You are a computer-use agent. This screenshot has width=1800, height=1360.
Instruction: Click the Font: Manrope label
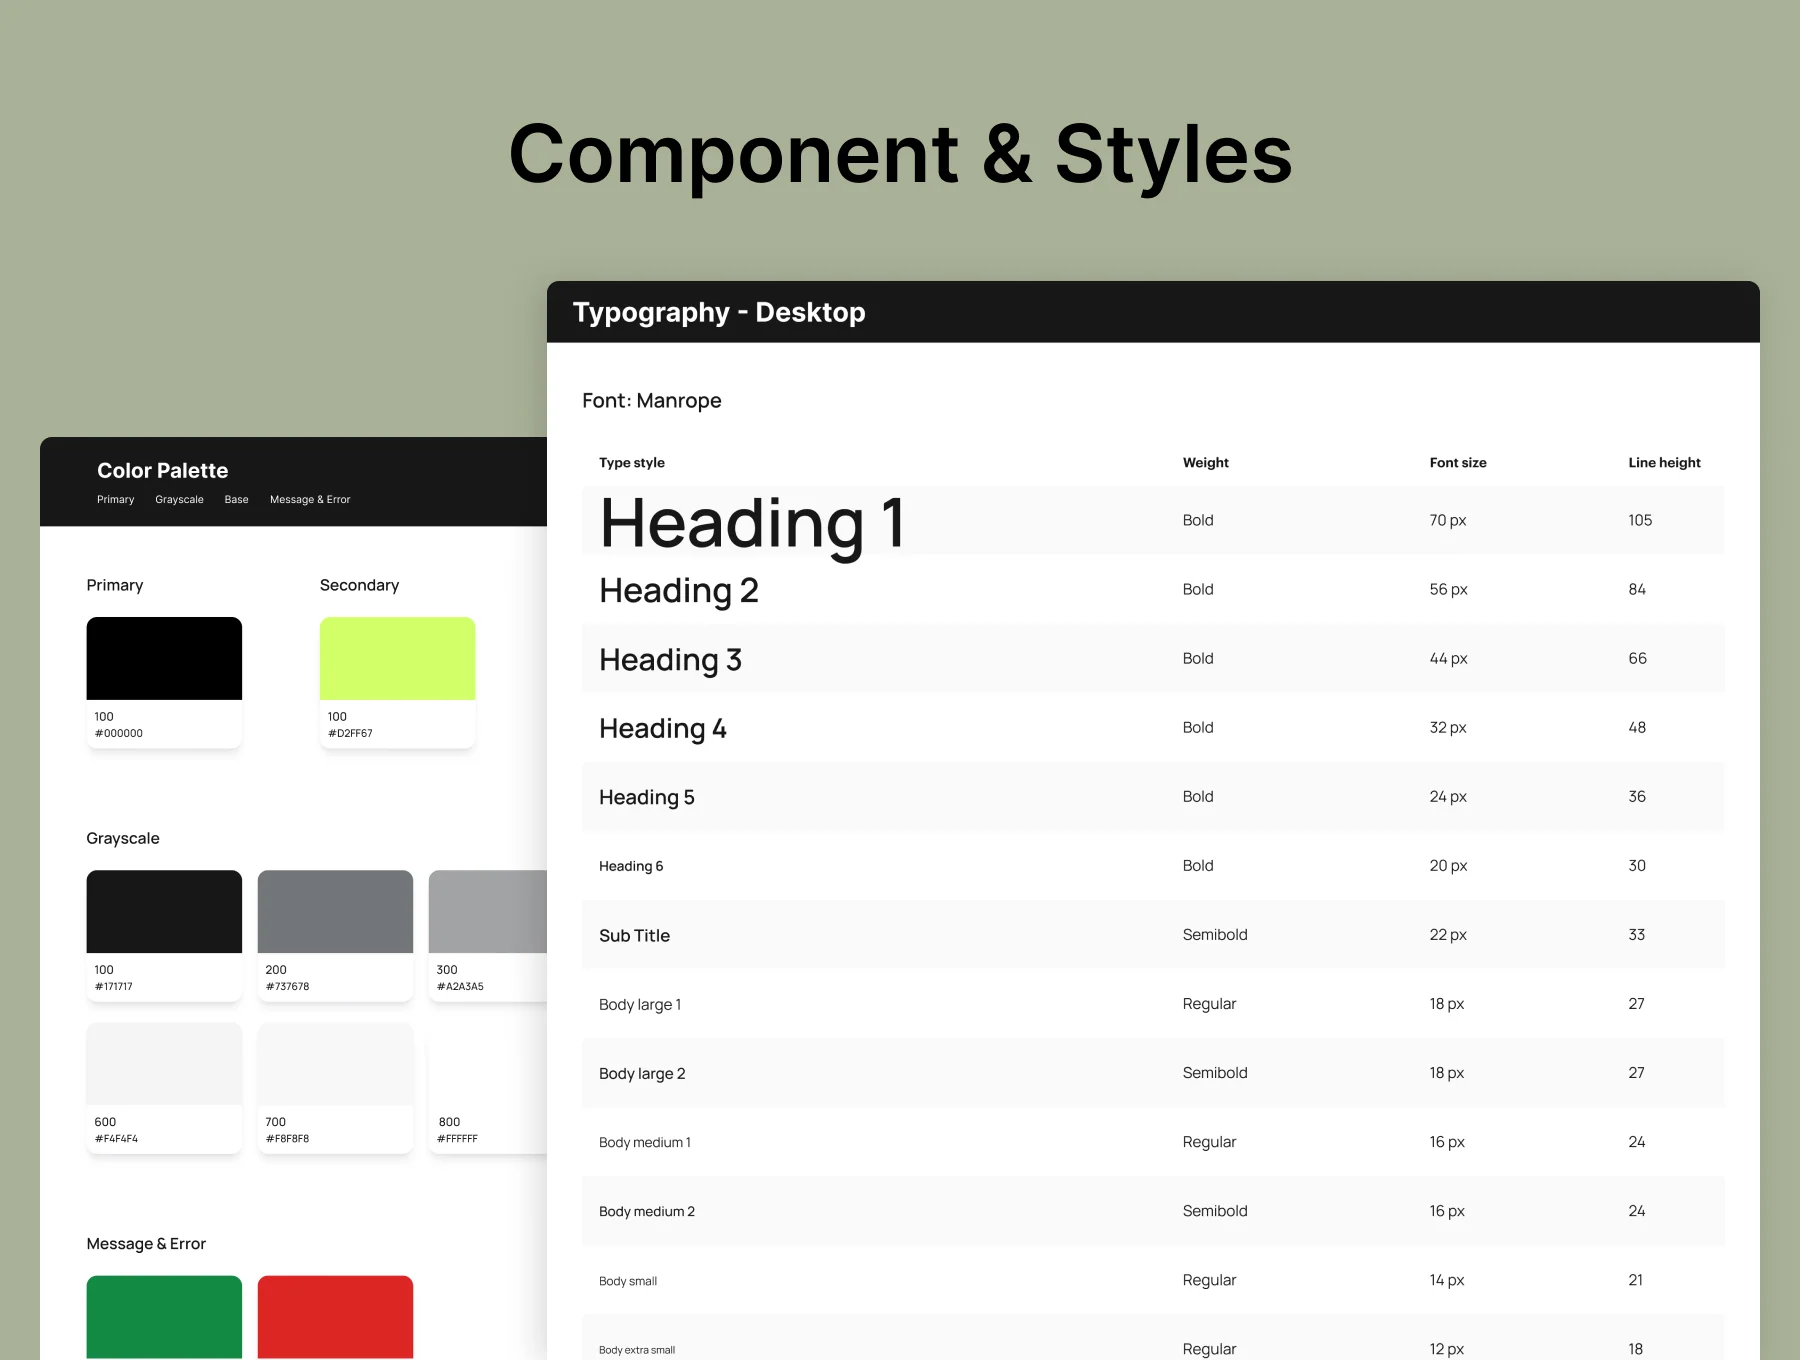(x=652, y=400)
